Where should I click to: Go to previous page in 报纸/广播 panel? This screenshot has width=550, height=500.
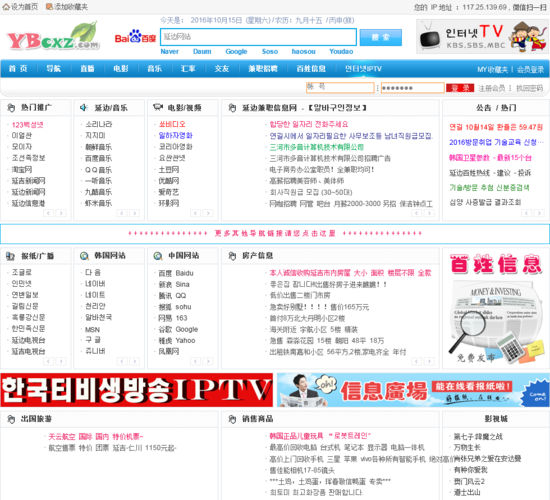click(48, 361)
